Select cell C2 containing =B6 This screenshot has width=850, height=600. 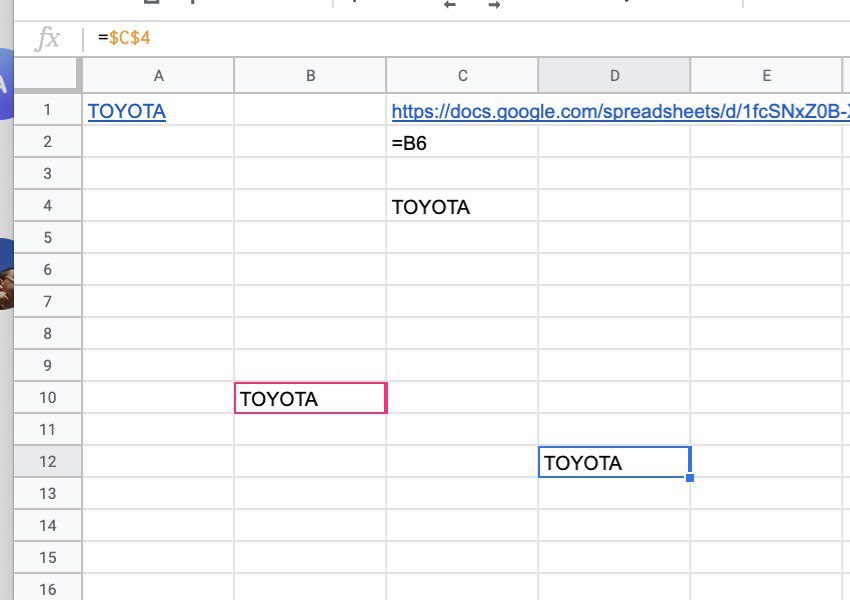(x=462, y=143)
